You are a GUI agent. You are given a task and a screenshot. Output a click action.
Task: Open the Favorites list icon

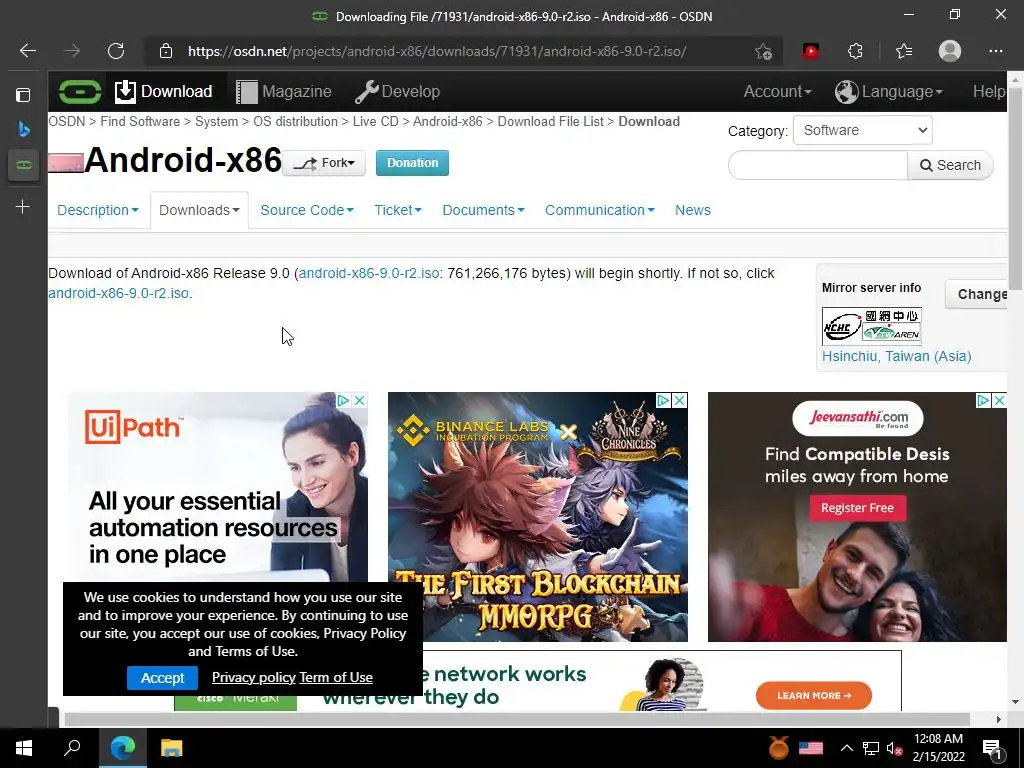(x=904, y=51)
